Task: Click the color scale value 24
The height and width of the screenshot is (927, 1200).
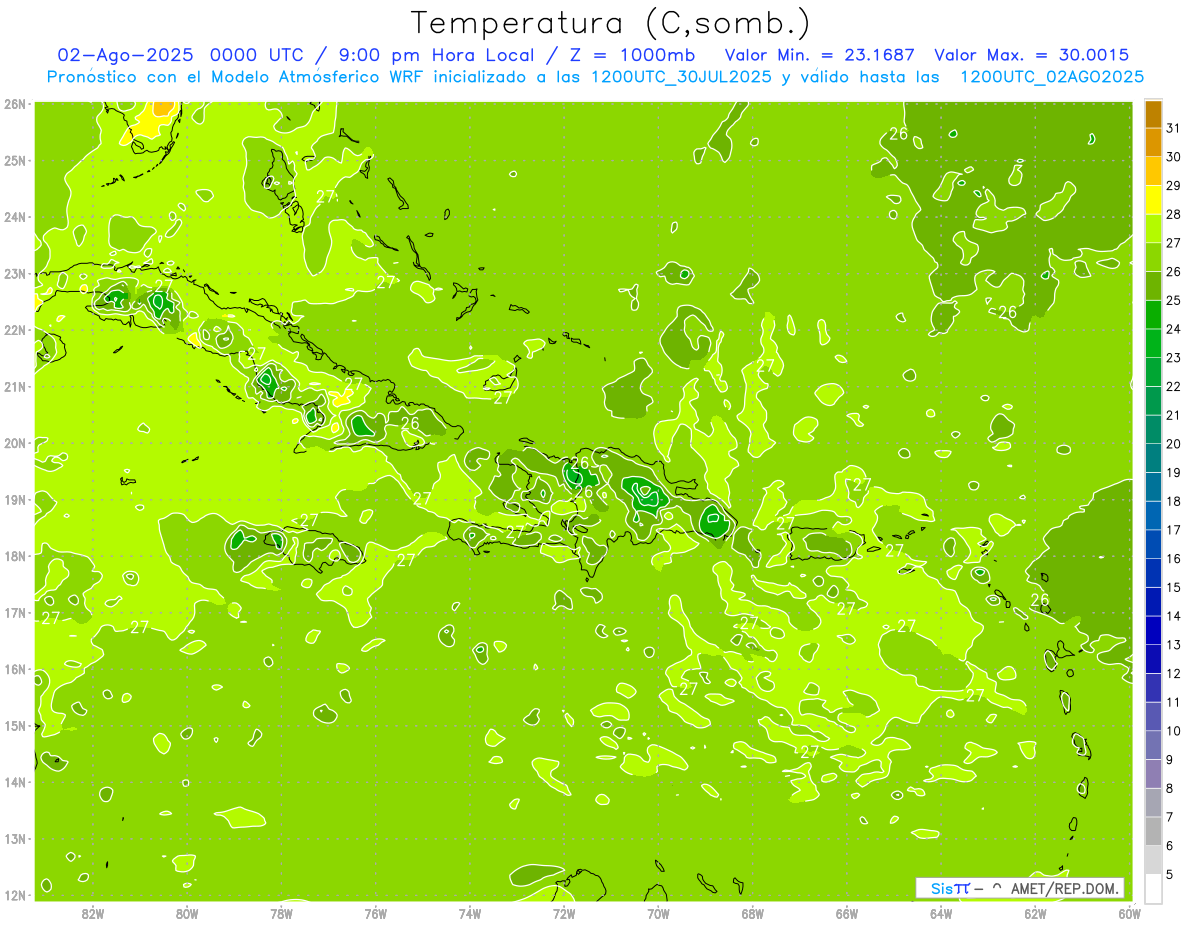Action: click(1174, 329)
